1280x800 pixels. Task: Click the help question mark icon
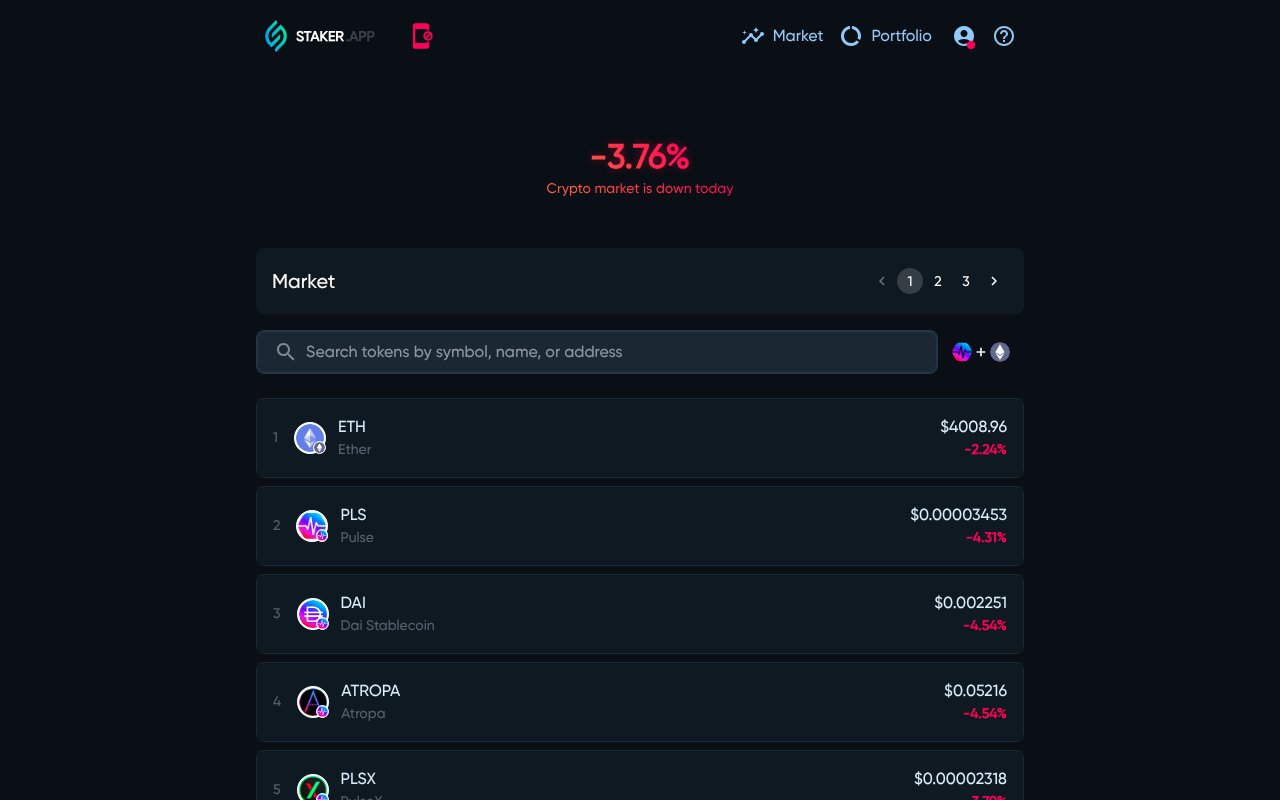1003,36
